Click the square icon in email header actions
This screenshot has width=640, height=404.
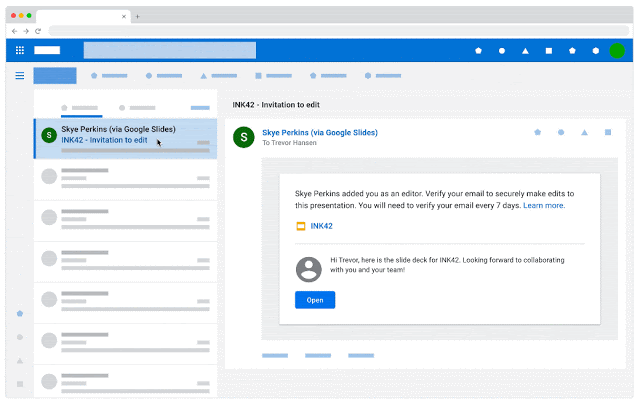point(607,131)
